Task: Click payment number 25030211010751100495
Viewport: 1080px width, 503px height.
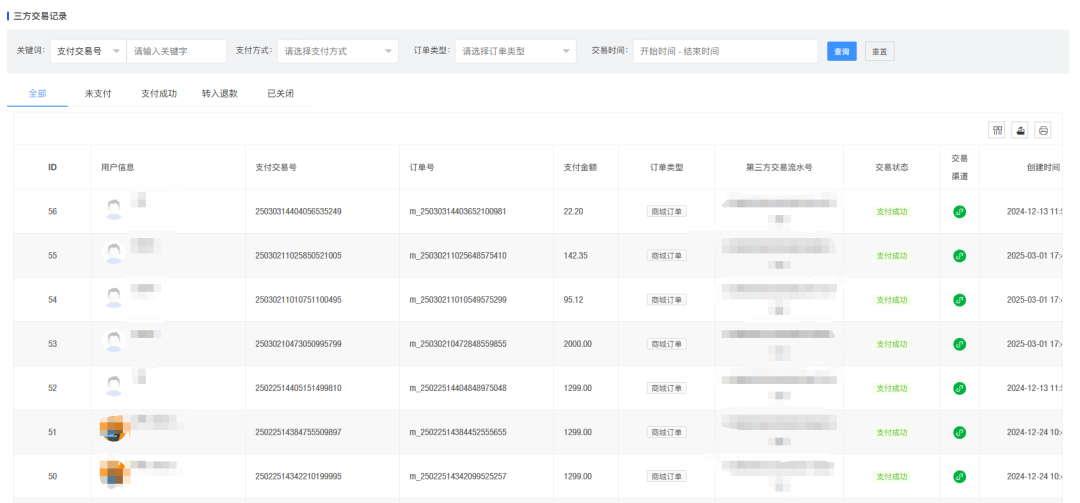Action: [298, 300]
